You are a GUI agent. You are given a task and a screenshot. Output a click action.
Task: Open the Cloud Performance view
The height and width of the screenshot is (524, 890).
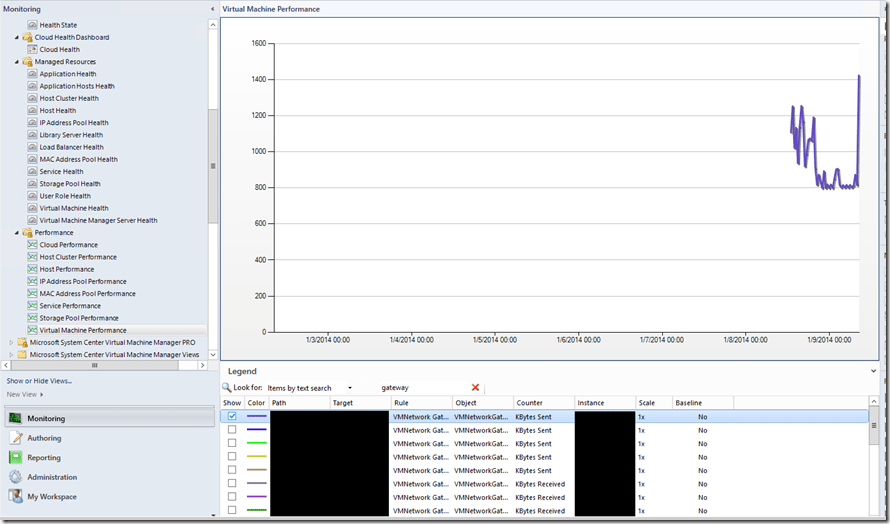point(68,245)
